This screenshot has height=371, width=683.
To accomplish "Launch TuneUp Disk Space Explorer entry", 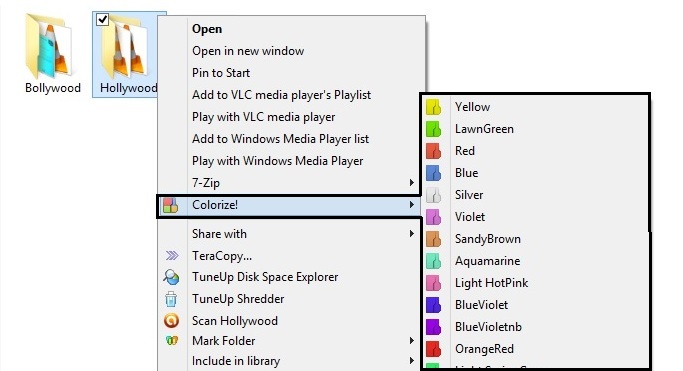I will point(265,277).
